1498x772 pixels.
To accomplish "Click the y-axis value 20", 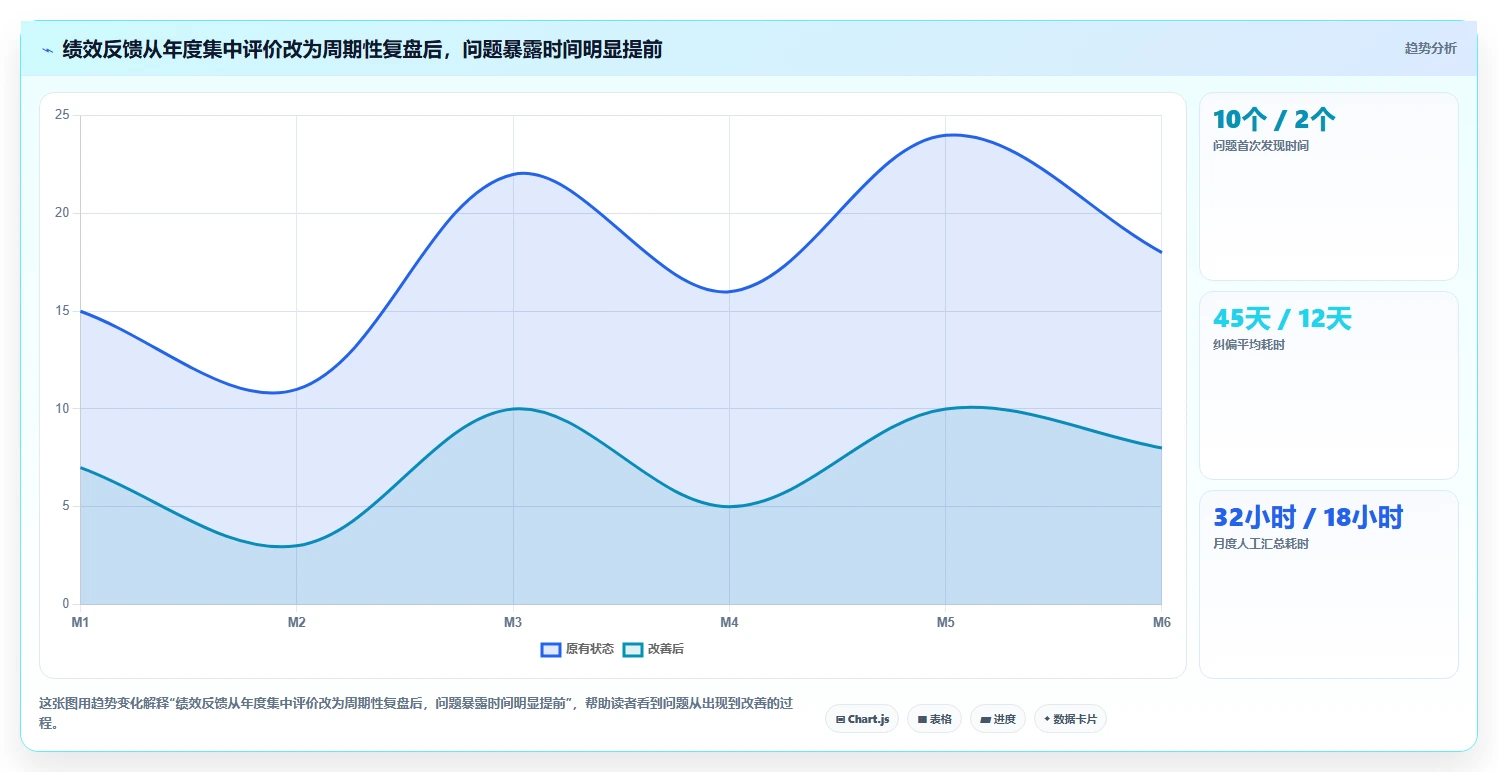I will tap(62, 213).
